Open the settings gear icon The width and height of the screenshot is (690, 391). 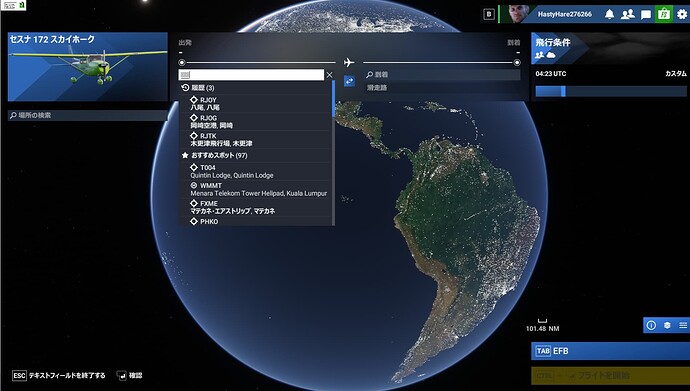point(682,14)
